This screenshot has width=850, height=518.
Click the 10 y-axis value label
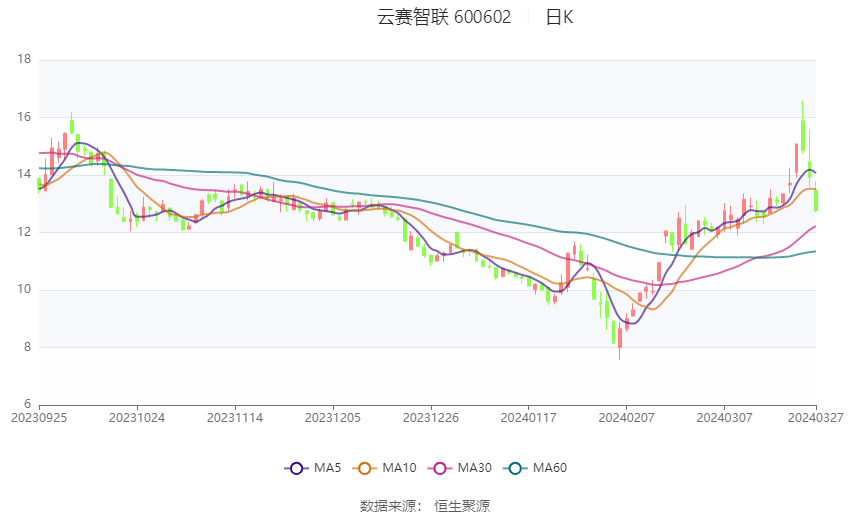click(24, 289)
